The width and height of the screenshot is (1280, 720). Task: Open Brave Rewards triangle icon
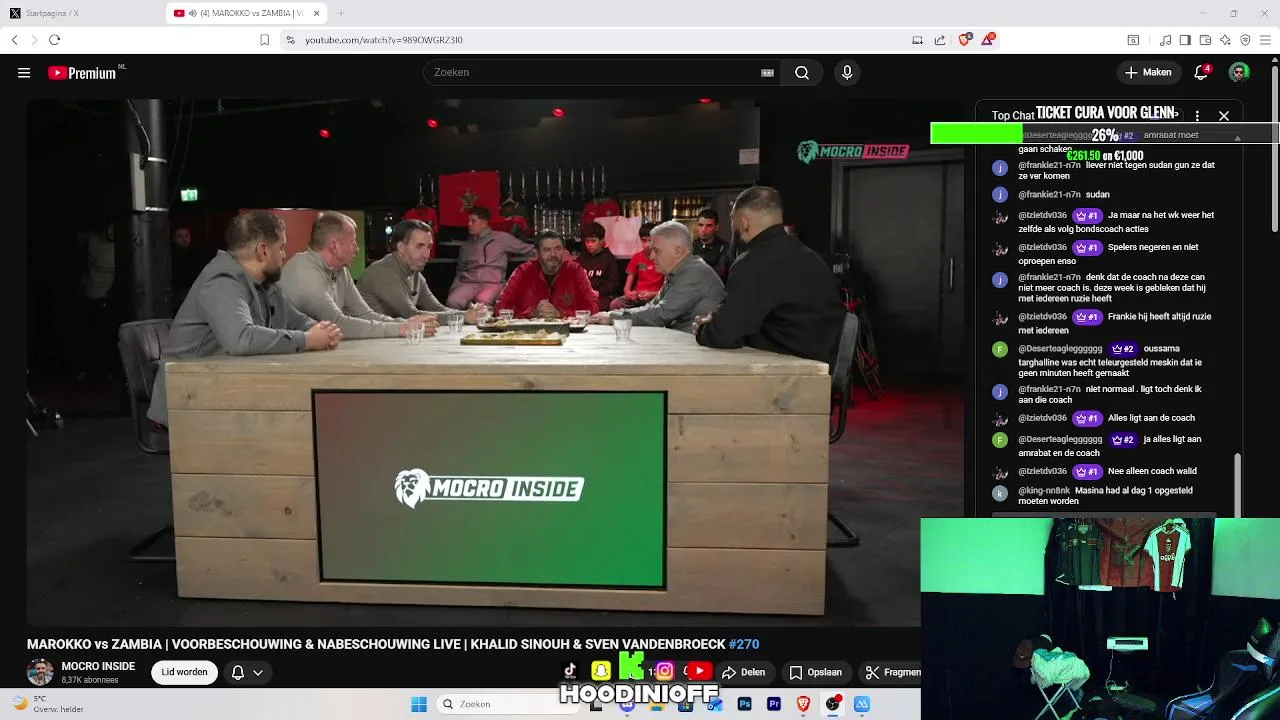click(988, 40)
